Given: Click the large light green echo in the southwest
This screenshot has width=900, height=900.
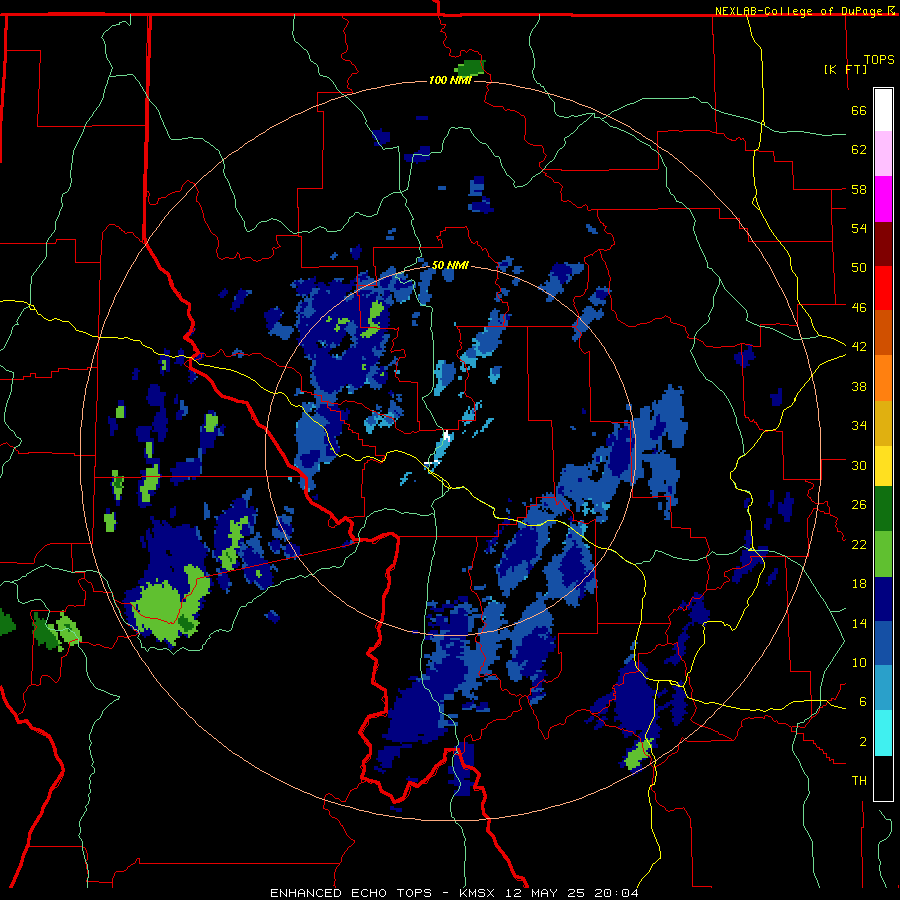Looking at the screenshot, I should pyautogui.click(x=164, y=607).
